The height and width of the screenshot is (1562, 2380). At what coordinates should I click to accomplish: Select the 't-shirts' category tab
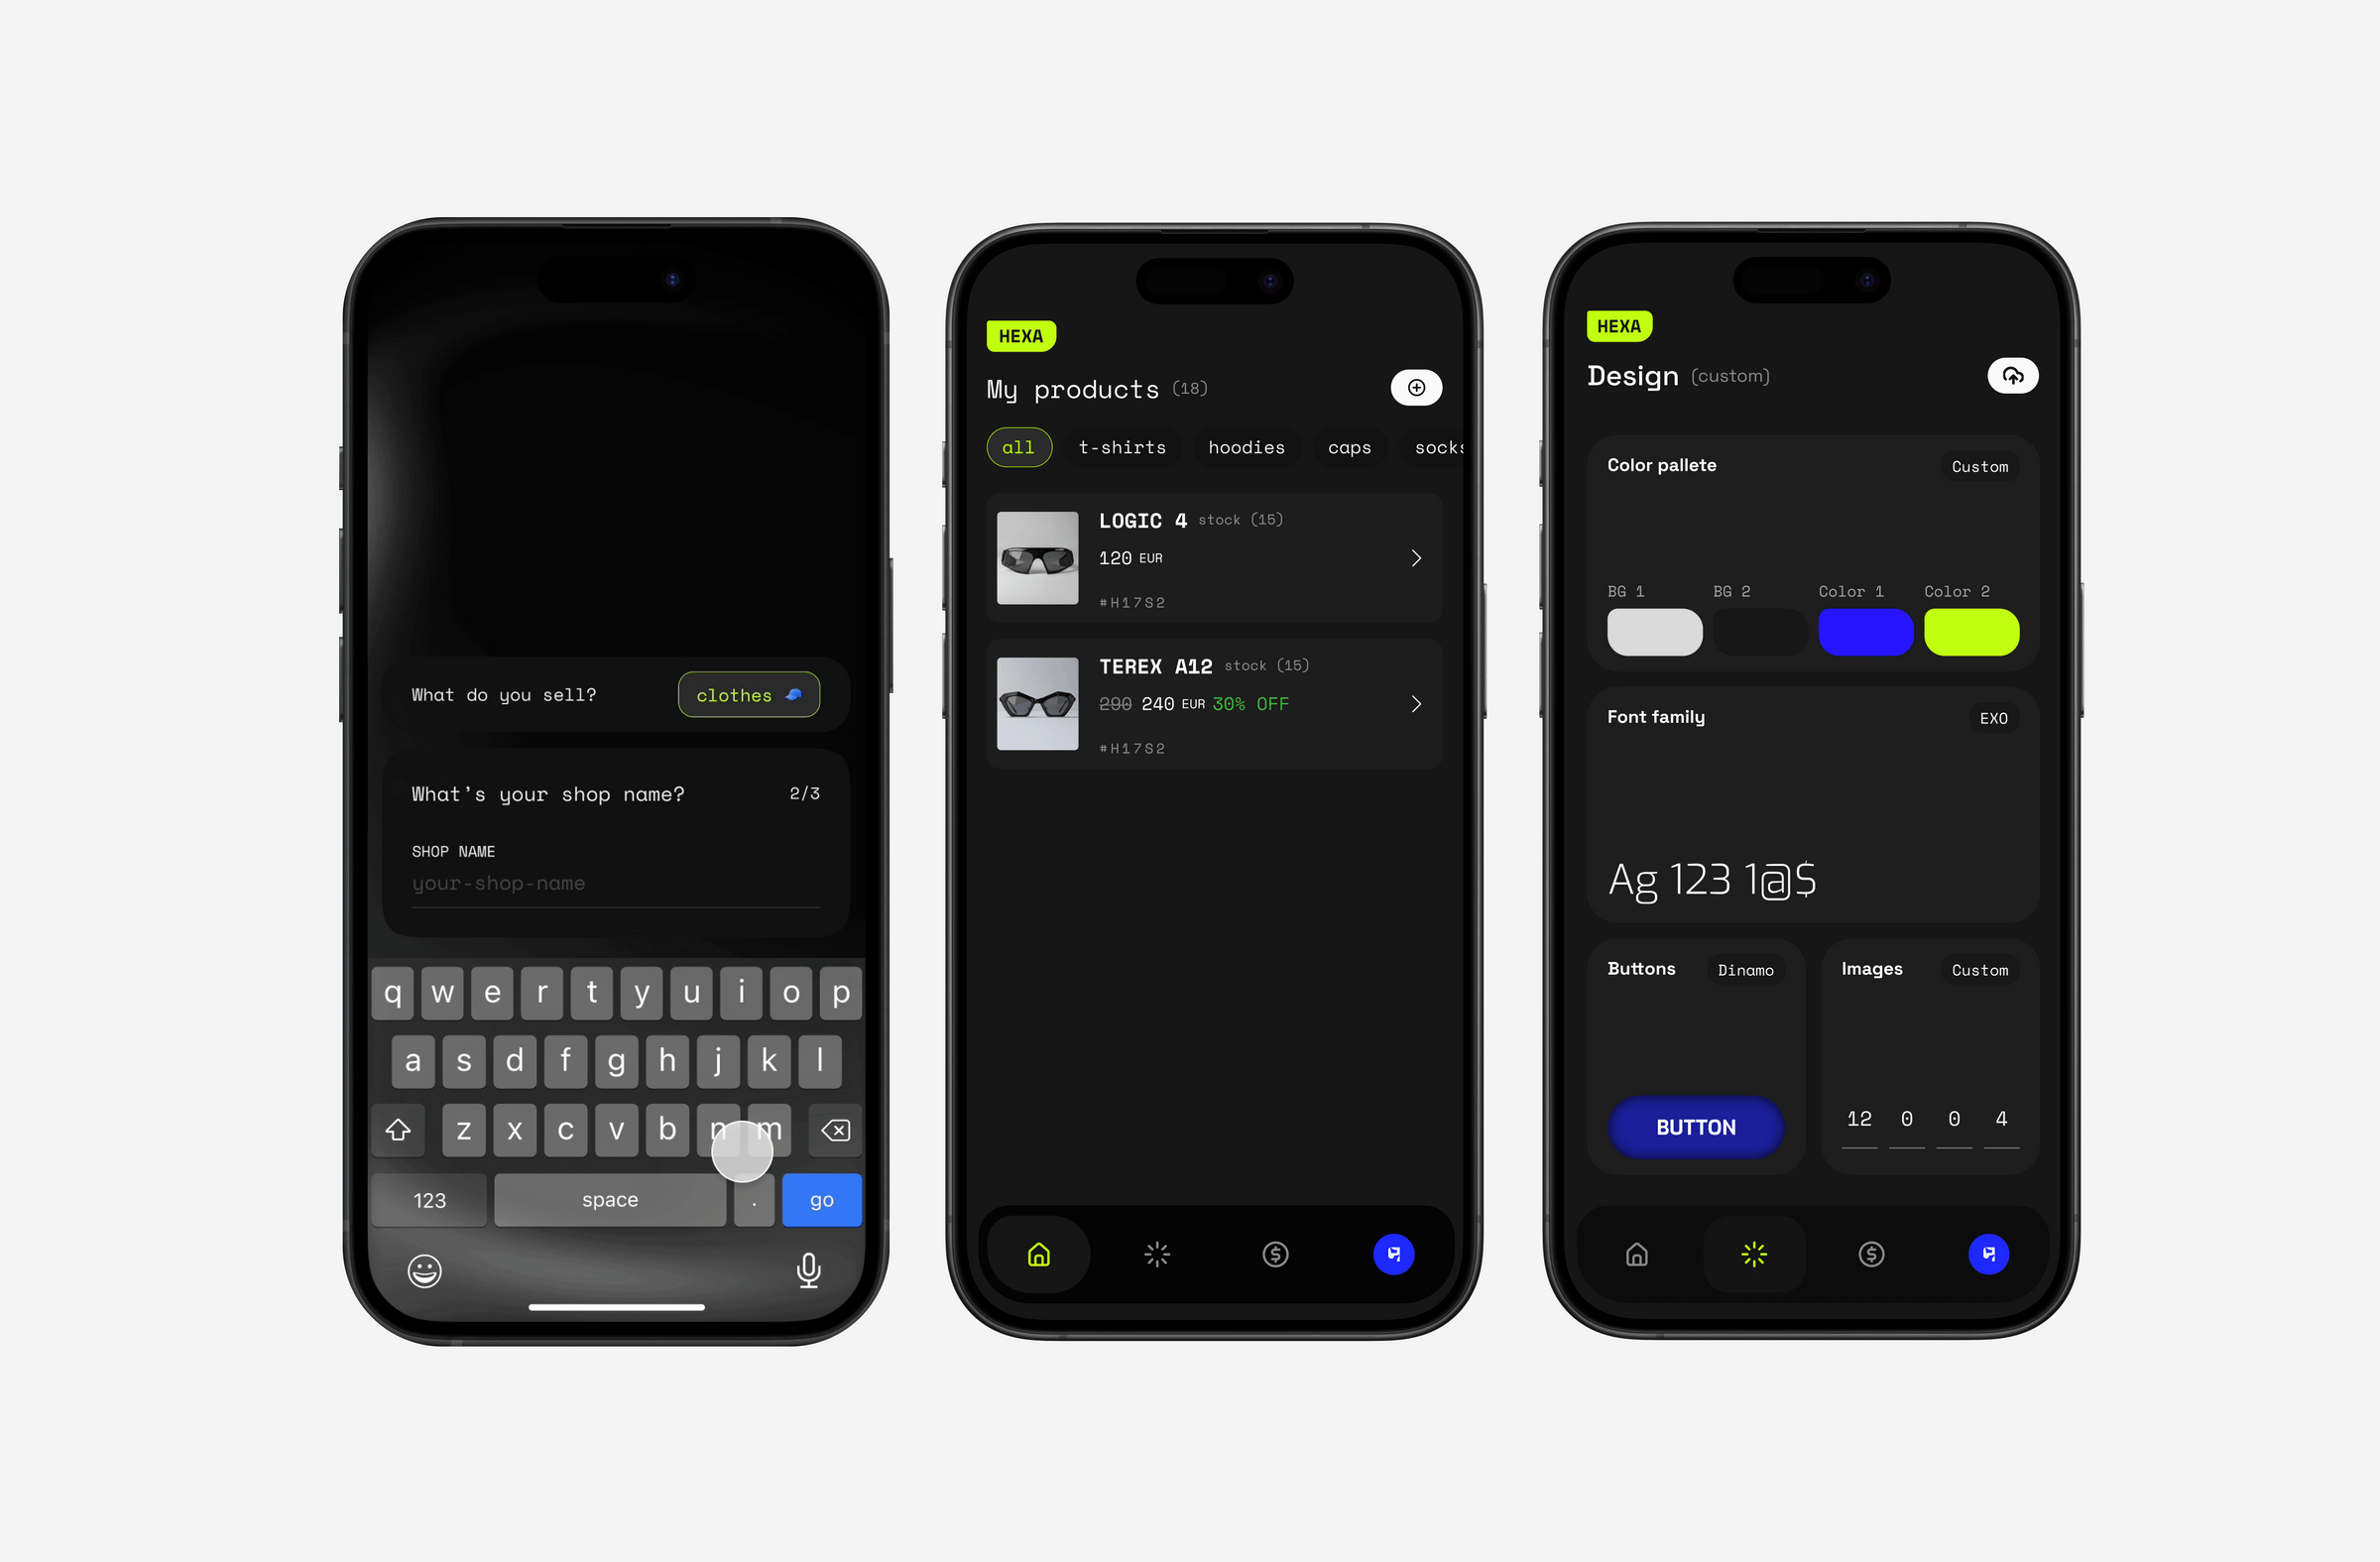1122,448
